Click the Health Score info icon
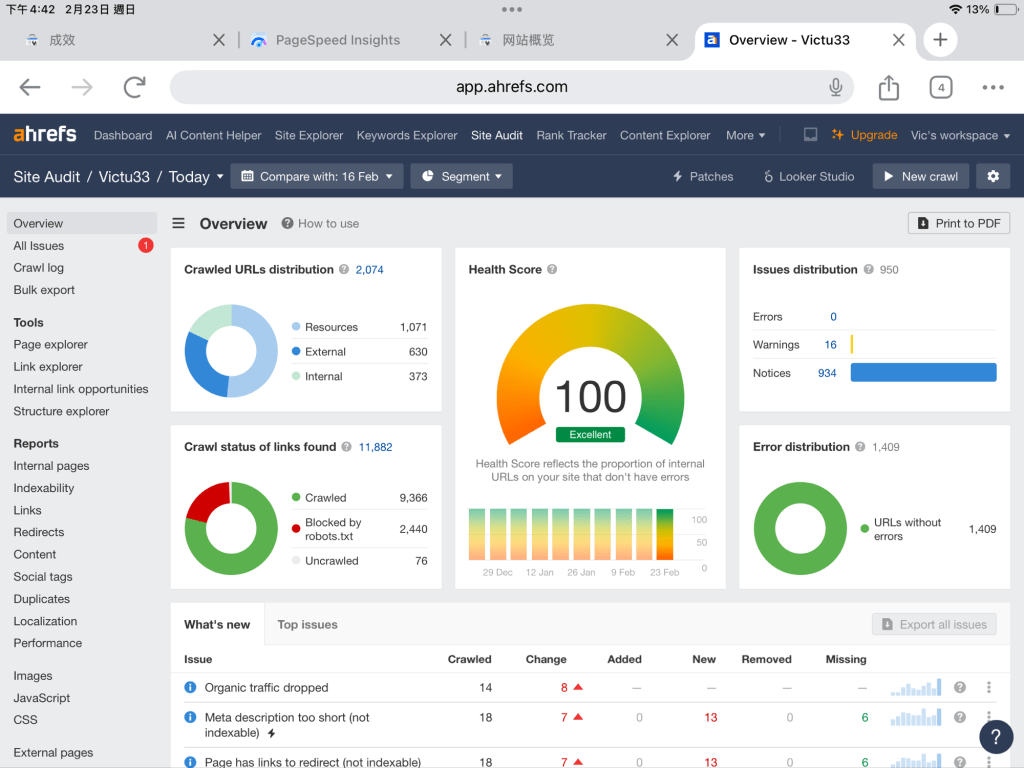Screen dimensions: 1024x768 click(x=552, y=270)
